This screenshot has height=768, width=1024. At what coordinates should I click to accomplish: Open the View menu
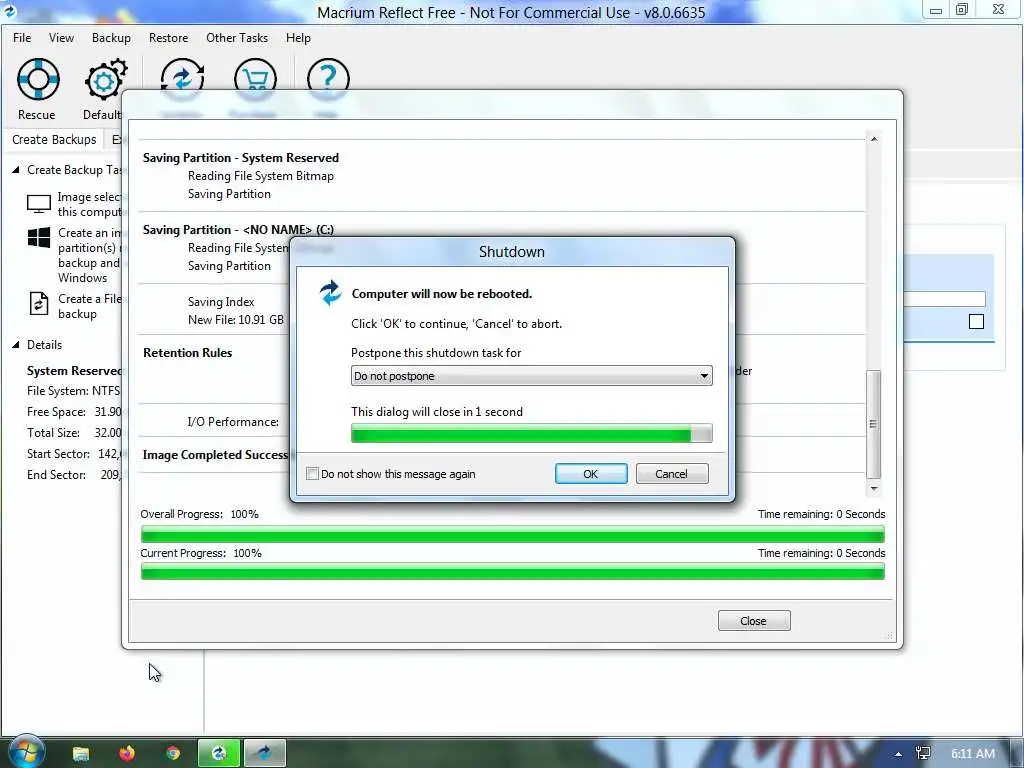click(x=61, y=38)
